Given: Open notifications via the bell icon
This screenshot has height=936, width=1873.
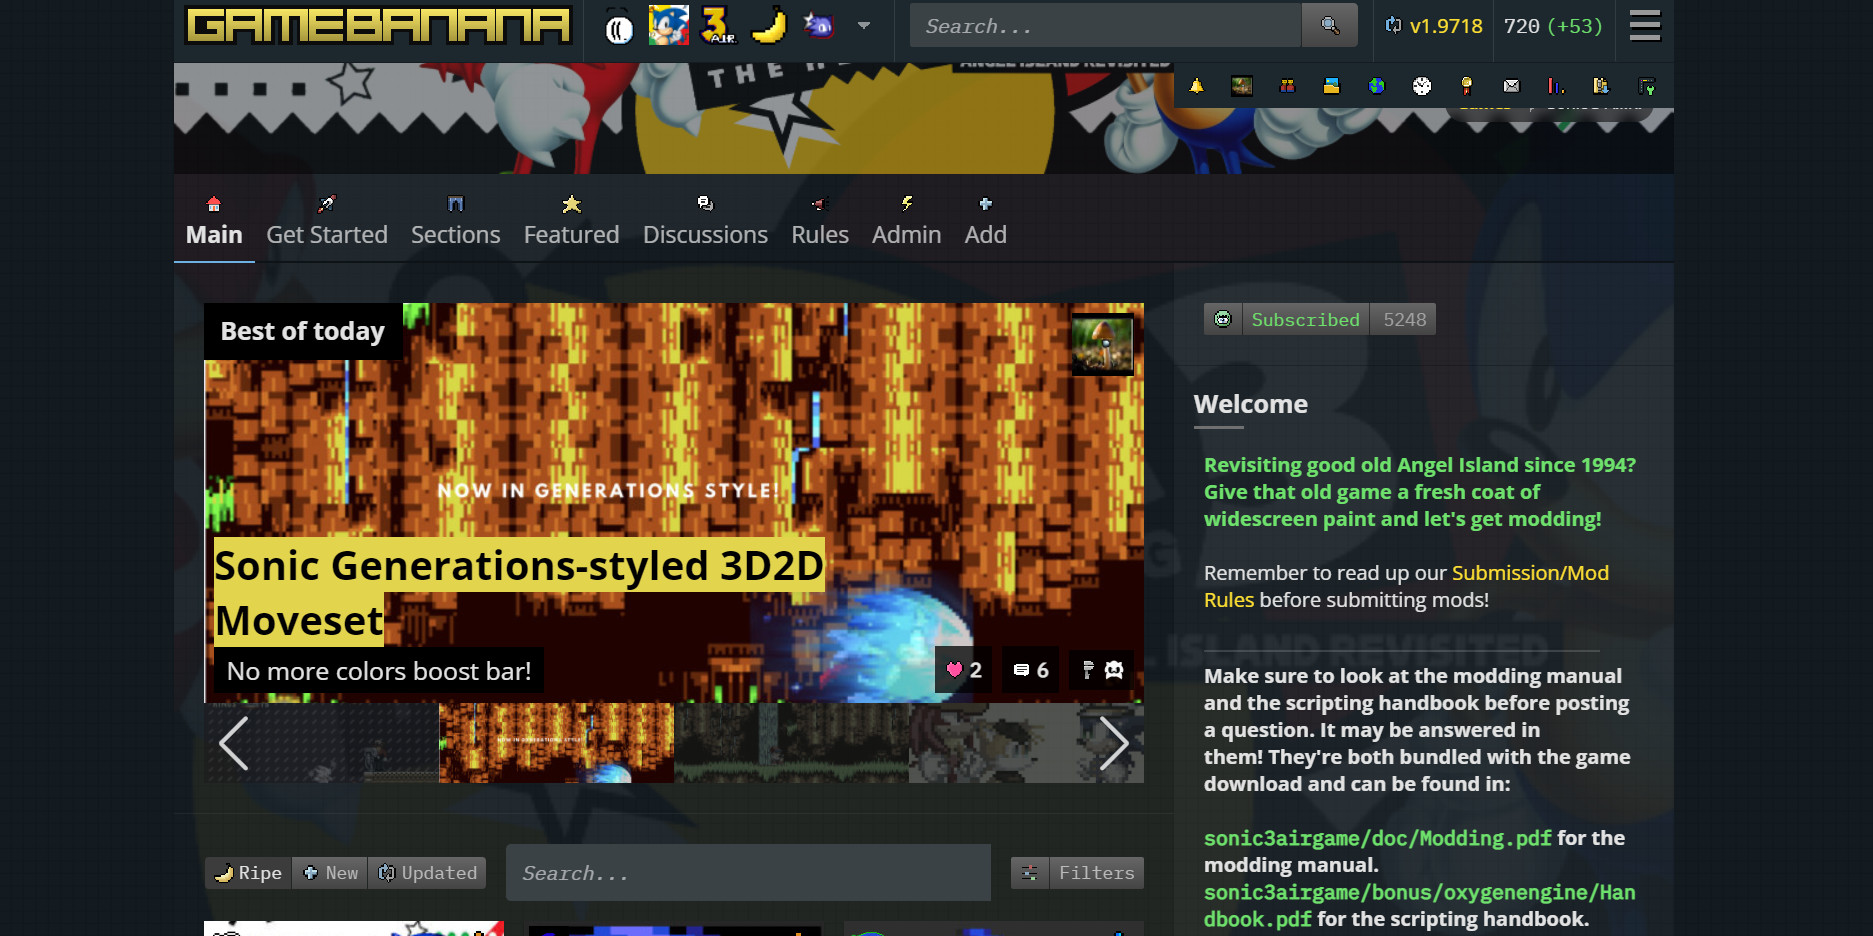Looking at the screenshot, I should 1196,85.
